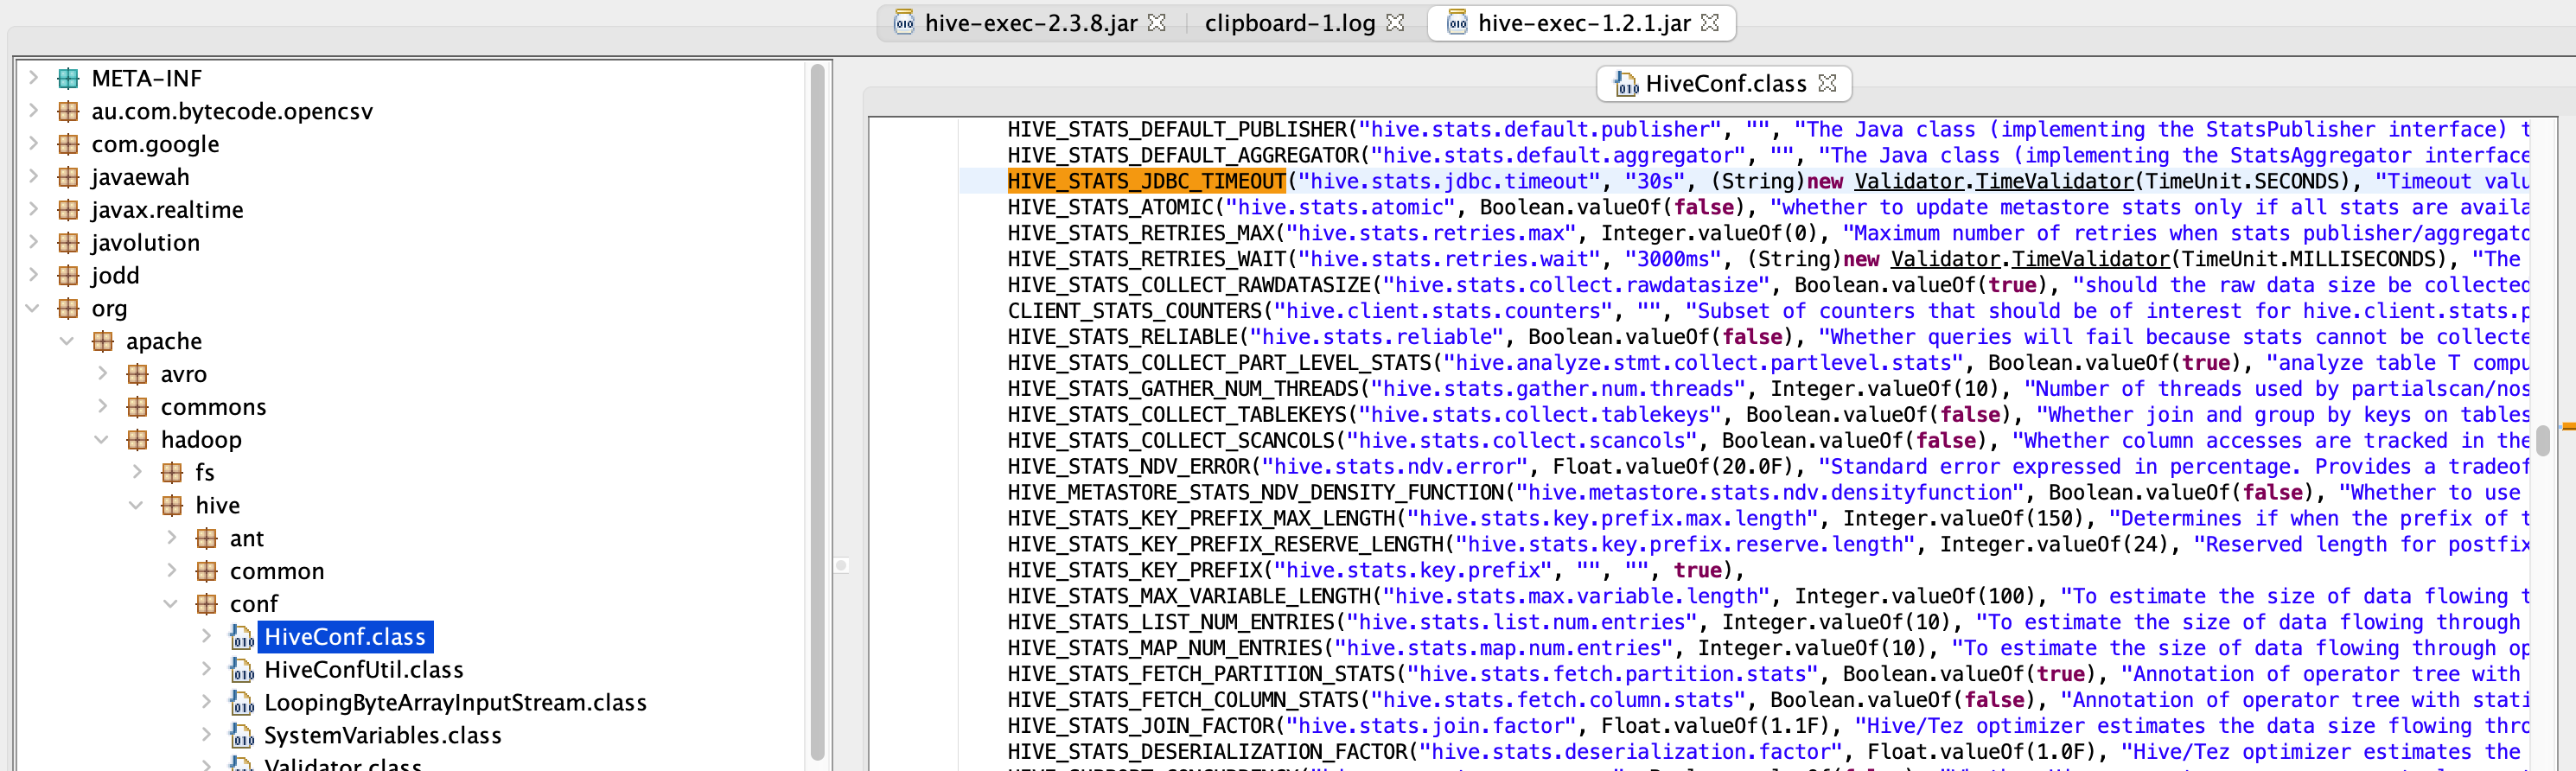Close the hive-exec-1.2.1.jar tab
Viewport: 2576px width, 771px height.
[x=1710, y=22]
